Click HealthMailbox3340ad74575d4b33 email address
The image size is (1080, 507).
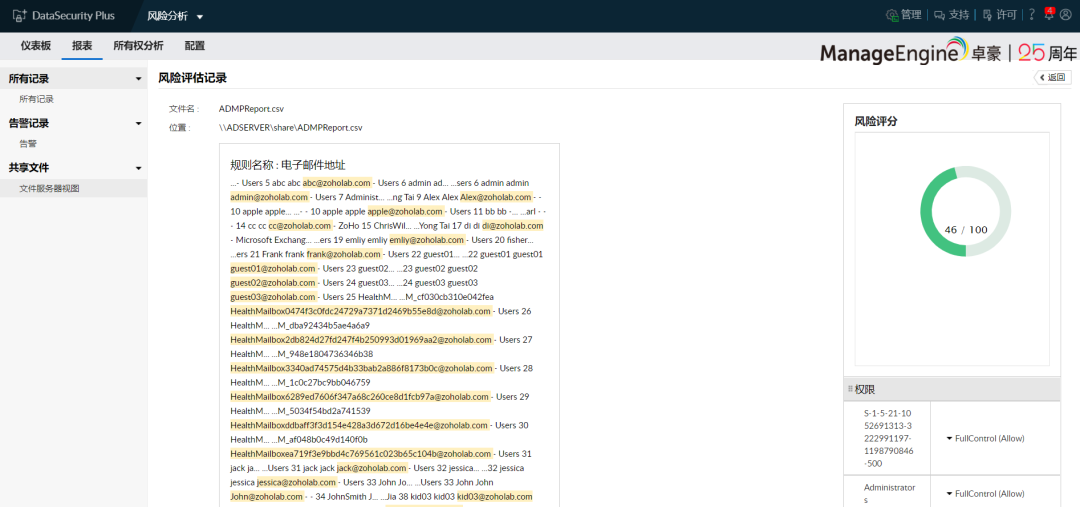(362, 369)
